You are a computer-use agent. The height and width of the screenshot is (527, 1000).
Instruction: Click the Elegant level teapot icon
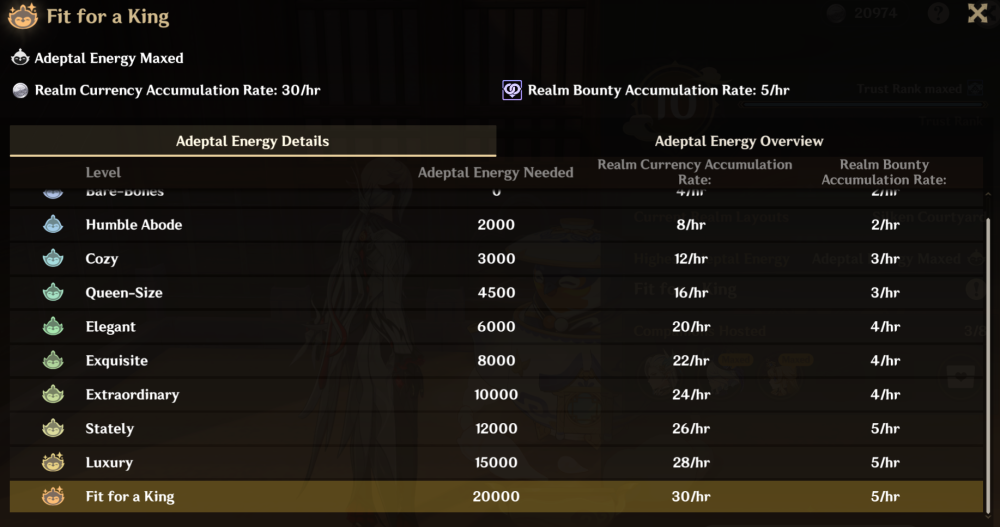pos(53,327)
